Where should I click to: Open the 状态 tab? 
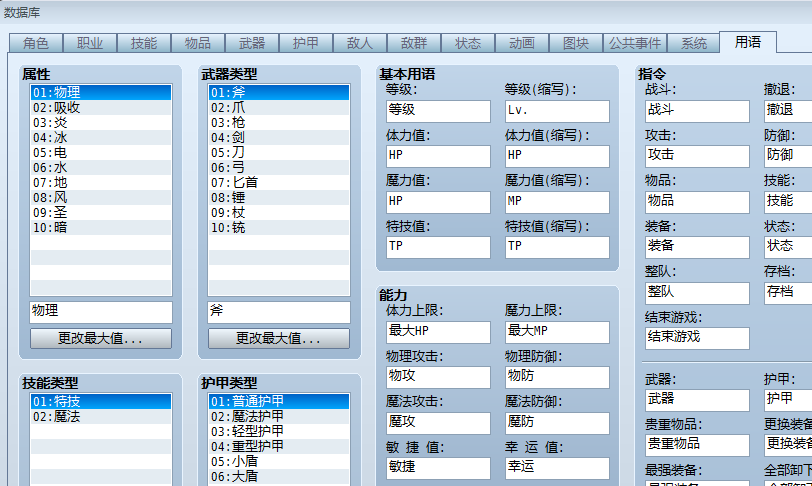point(468,43)
